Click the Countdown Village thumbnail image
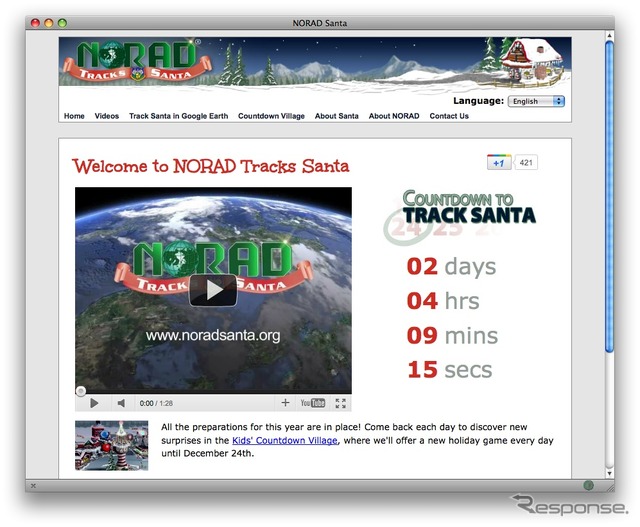Viewport: 640px width, 527px height. (x=111, y=445)
